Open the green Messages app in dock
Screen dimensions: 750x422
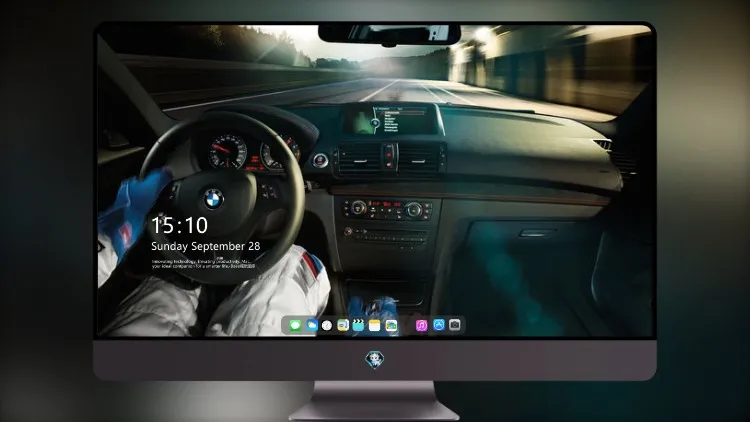pyautogui.click(x=295, y=326)
